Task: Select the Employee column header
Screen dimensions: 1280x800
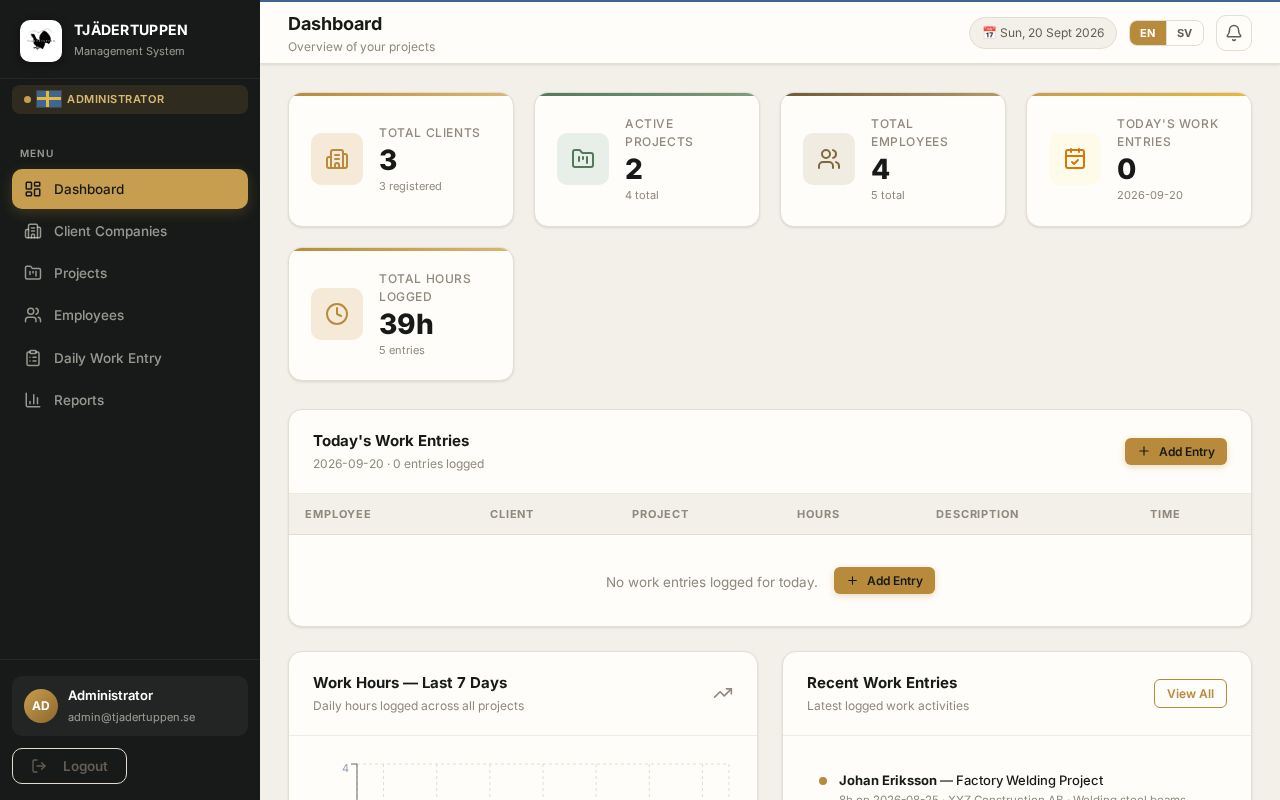Action: pos(338,514)
